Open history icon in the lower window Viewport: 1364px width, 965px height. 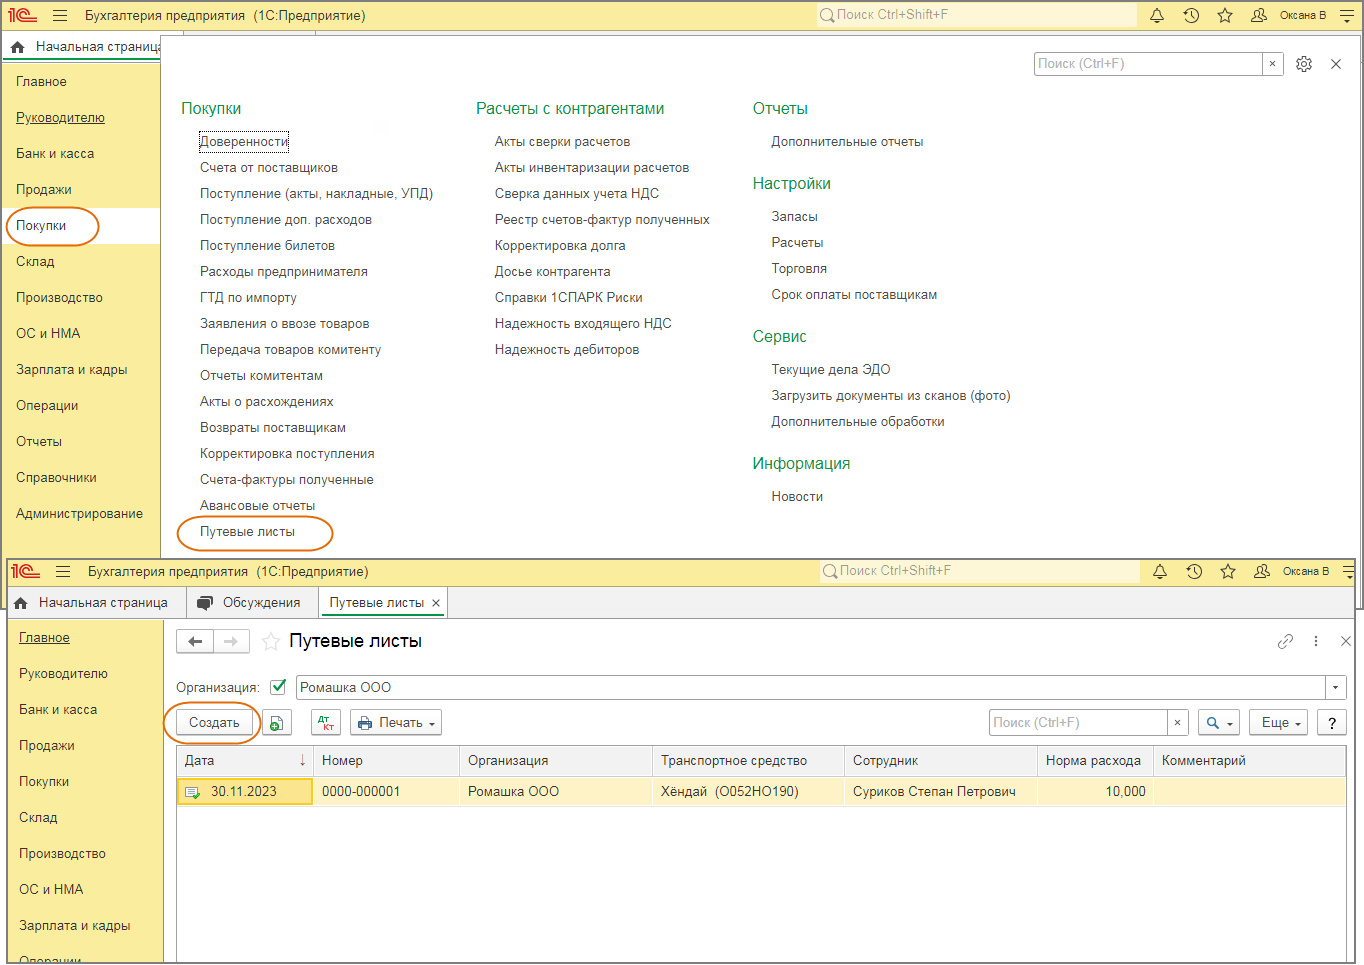point(1194,571)
